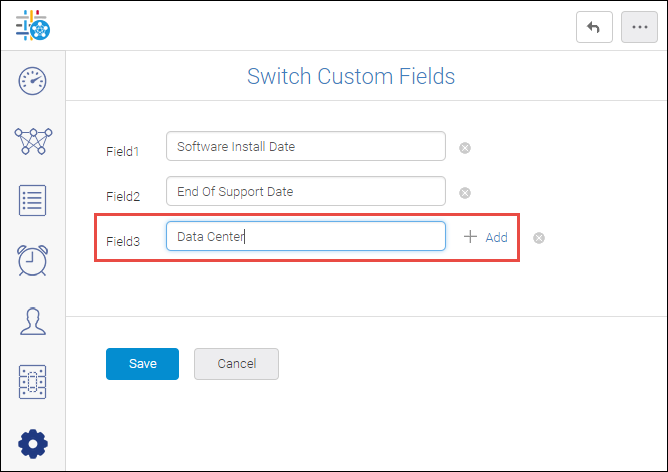Click the application logo at top left
Image resolution: width=668 pixels, height=472 pixels.
33,26
